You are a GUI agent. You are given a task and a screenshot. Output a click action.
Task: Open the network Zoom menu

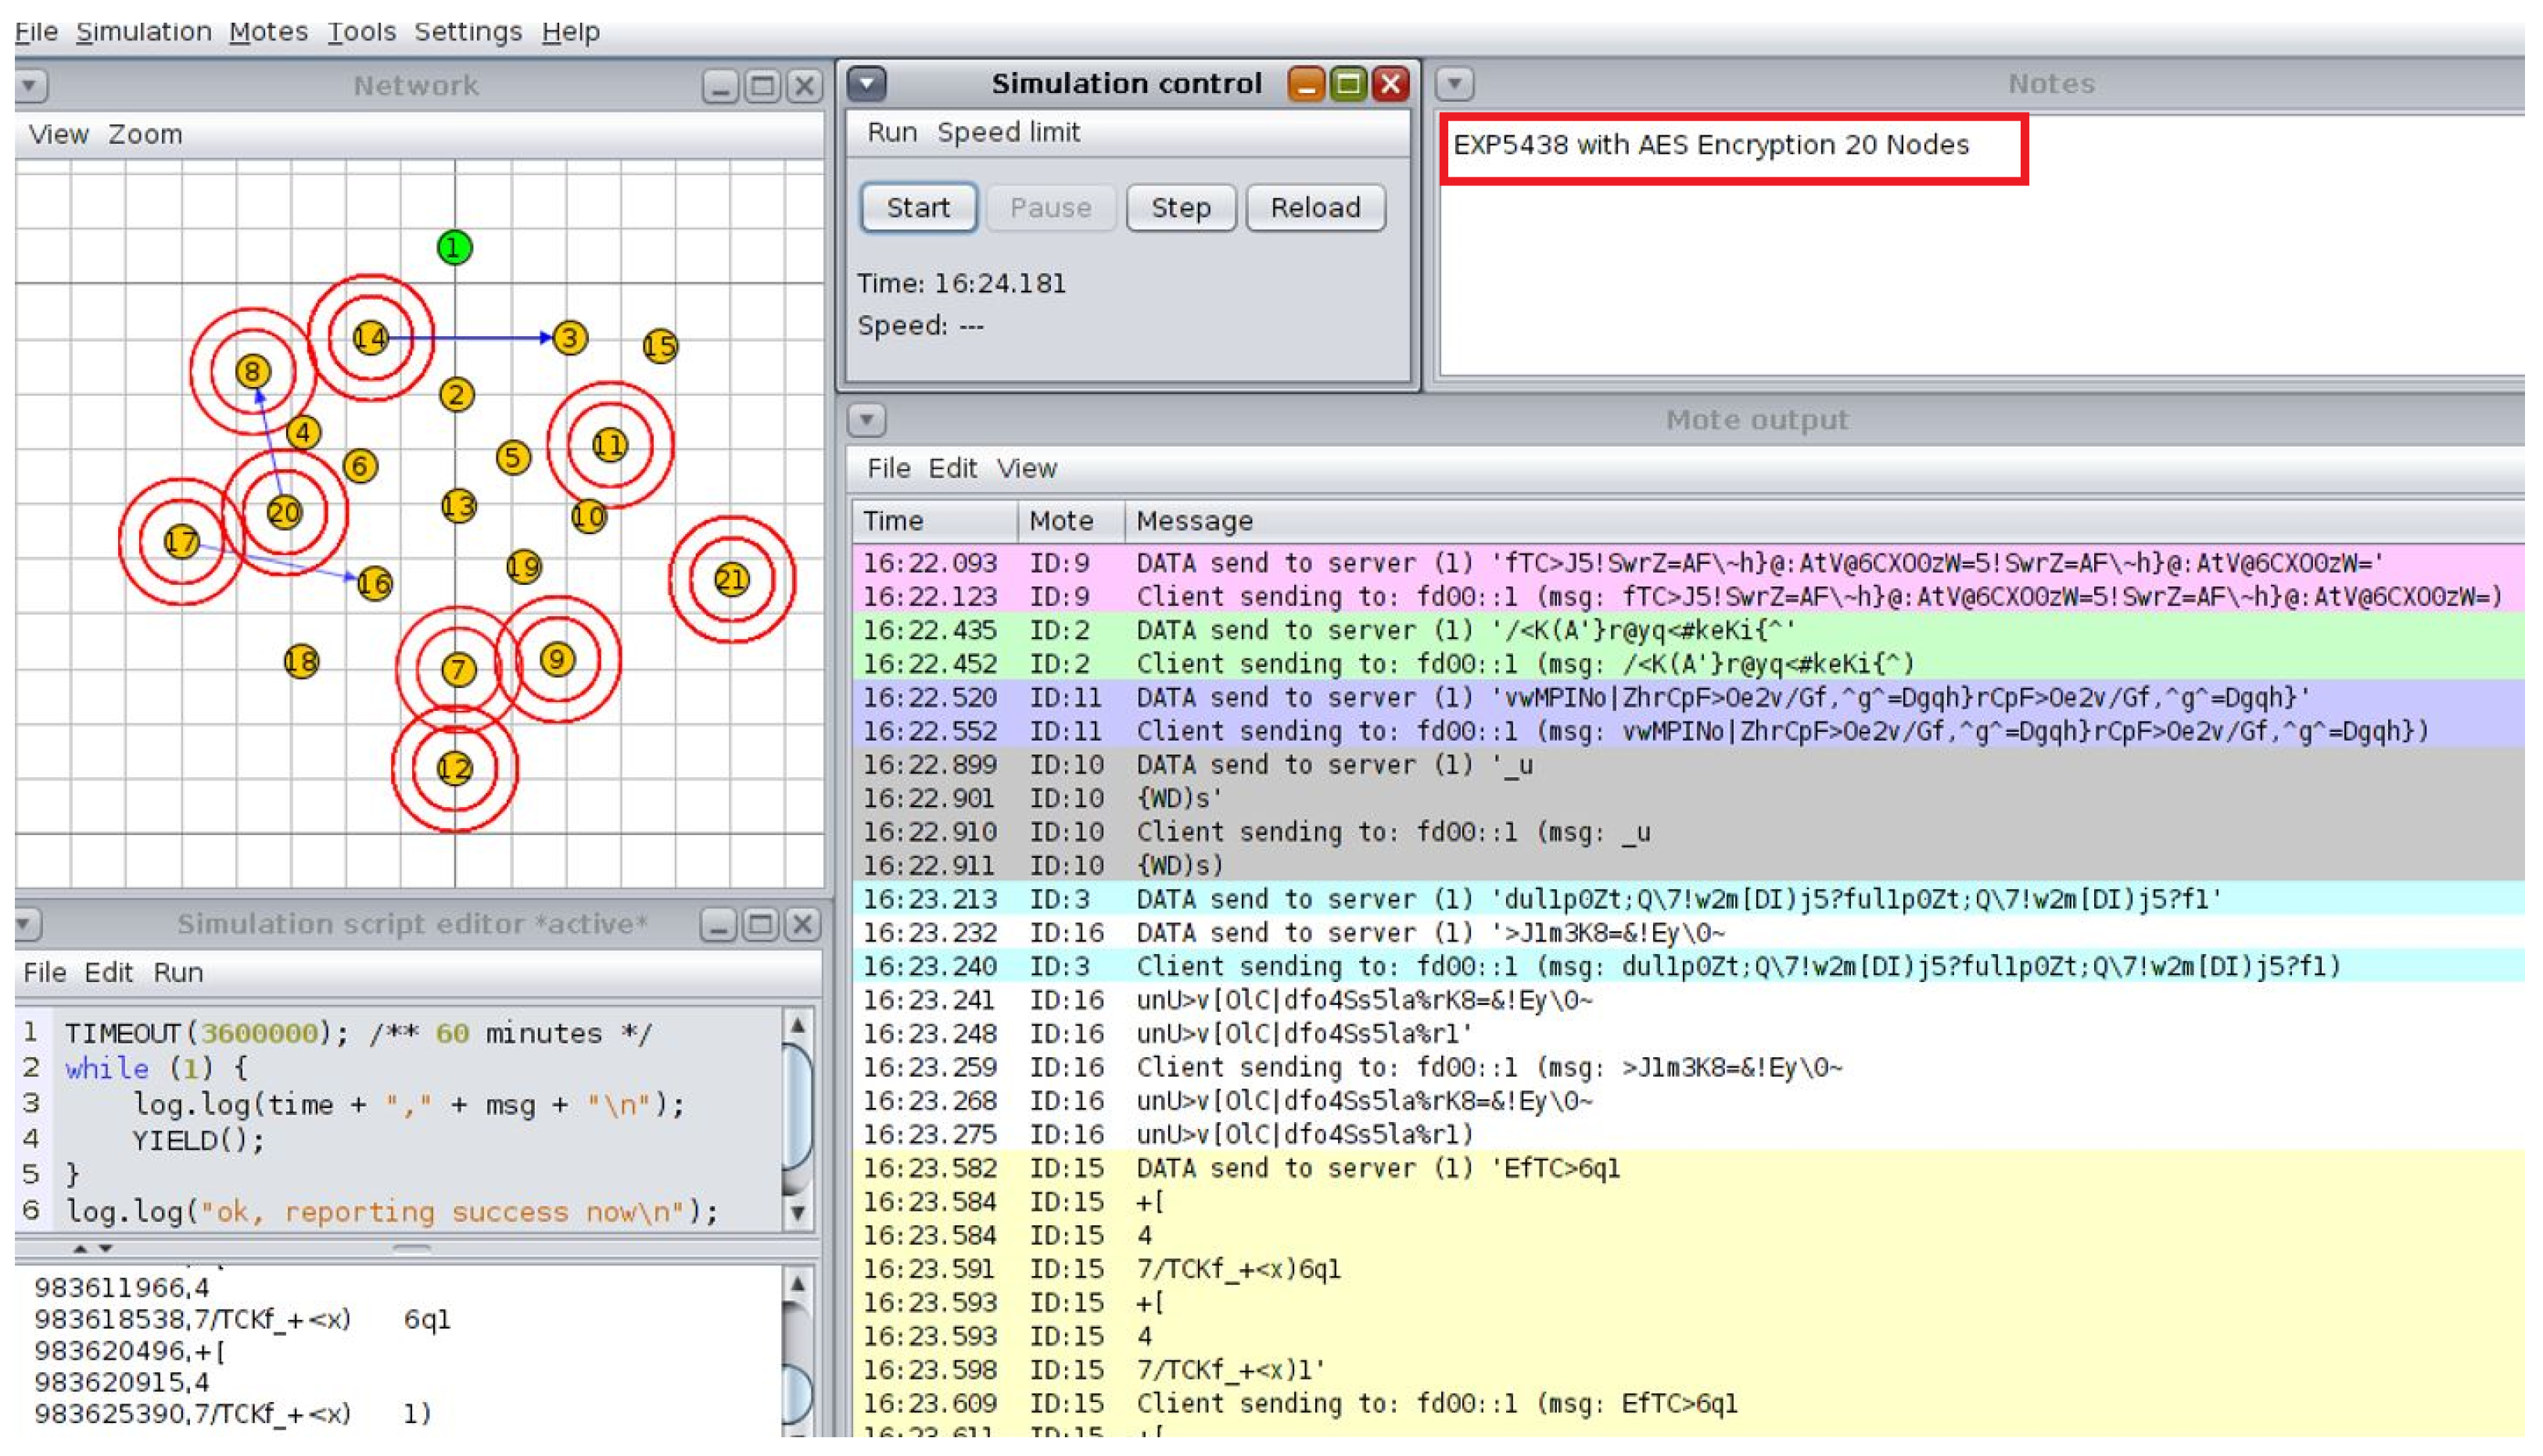(145, 134)
